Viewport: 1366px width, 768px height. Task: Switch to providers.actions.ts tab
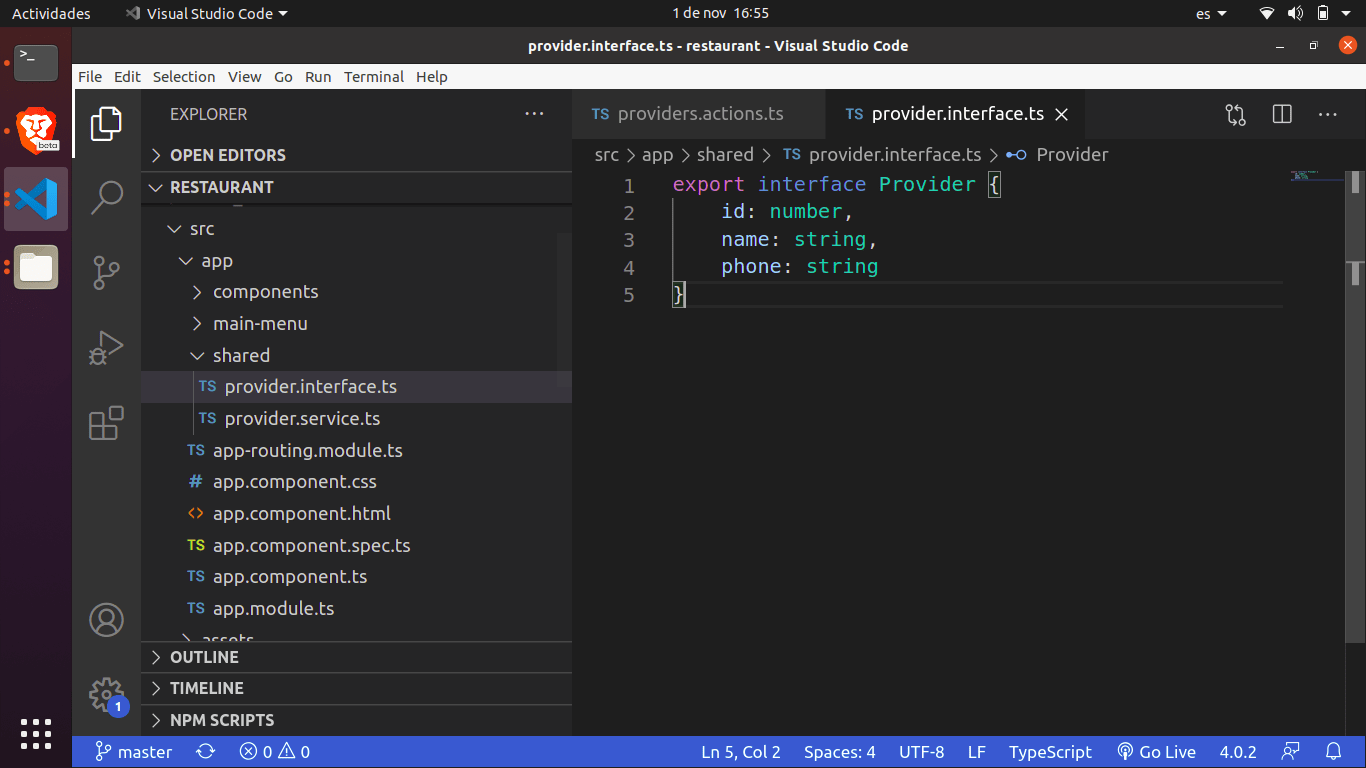[x=699, y=114]
